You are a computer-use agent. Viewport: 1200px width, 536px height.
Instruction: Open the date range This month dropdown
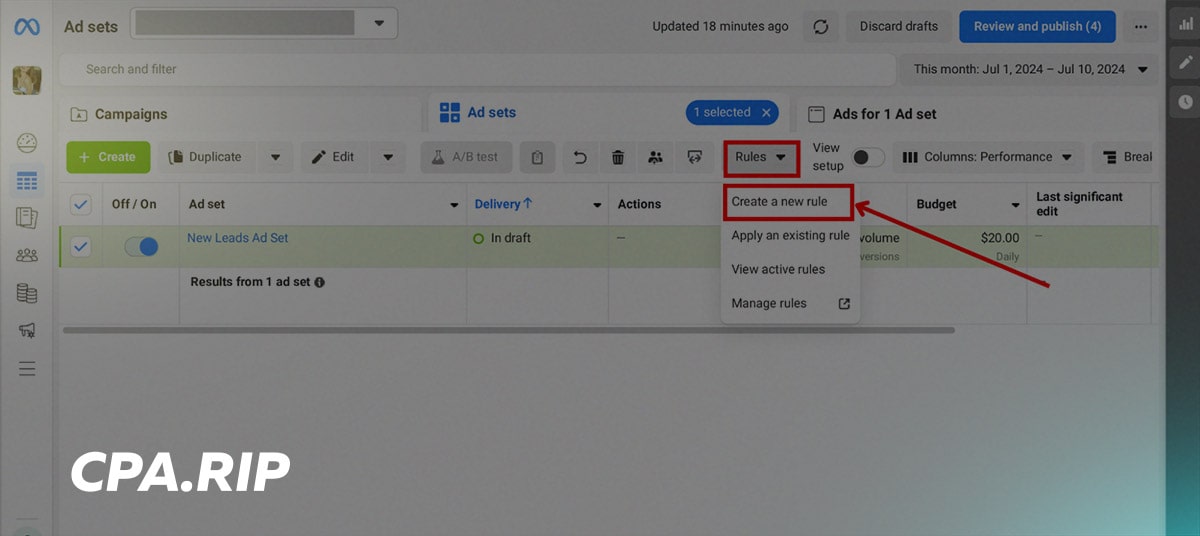[x=1030, y=69]
